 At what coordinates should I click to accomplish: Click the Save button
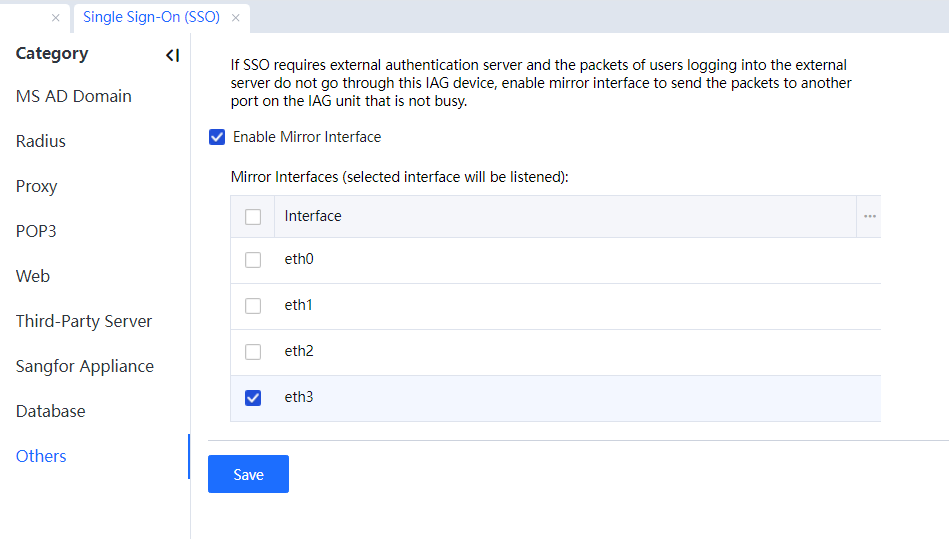coord(248,474)
